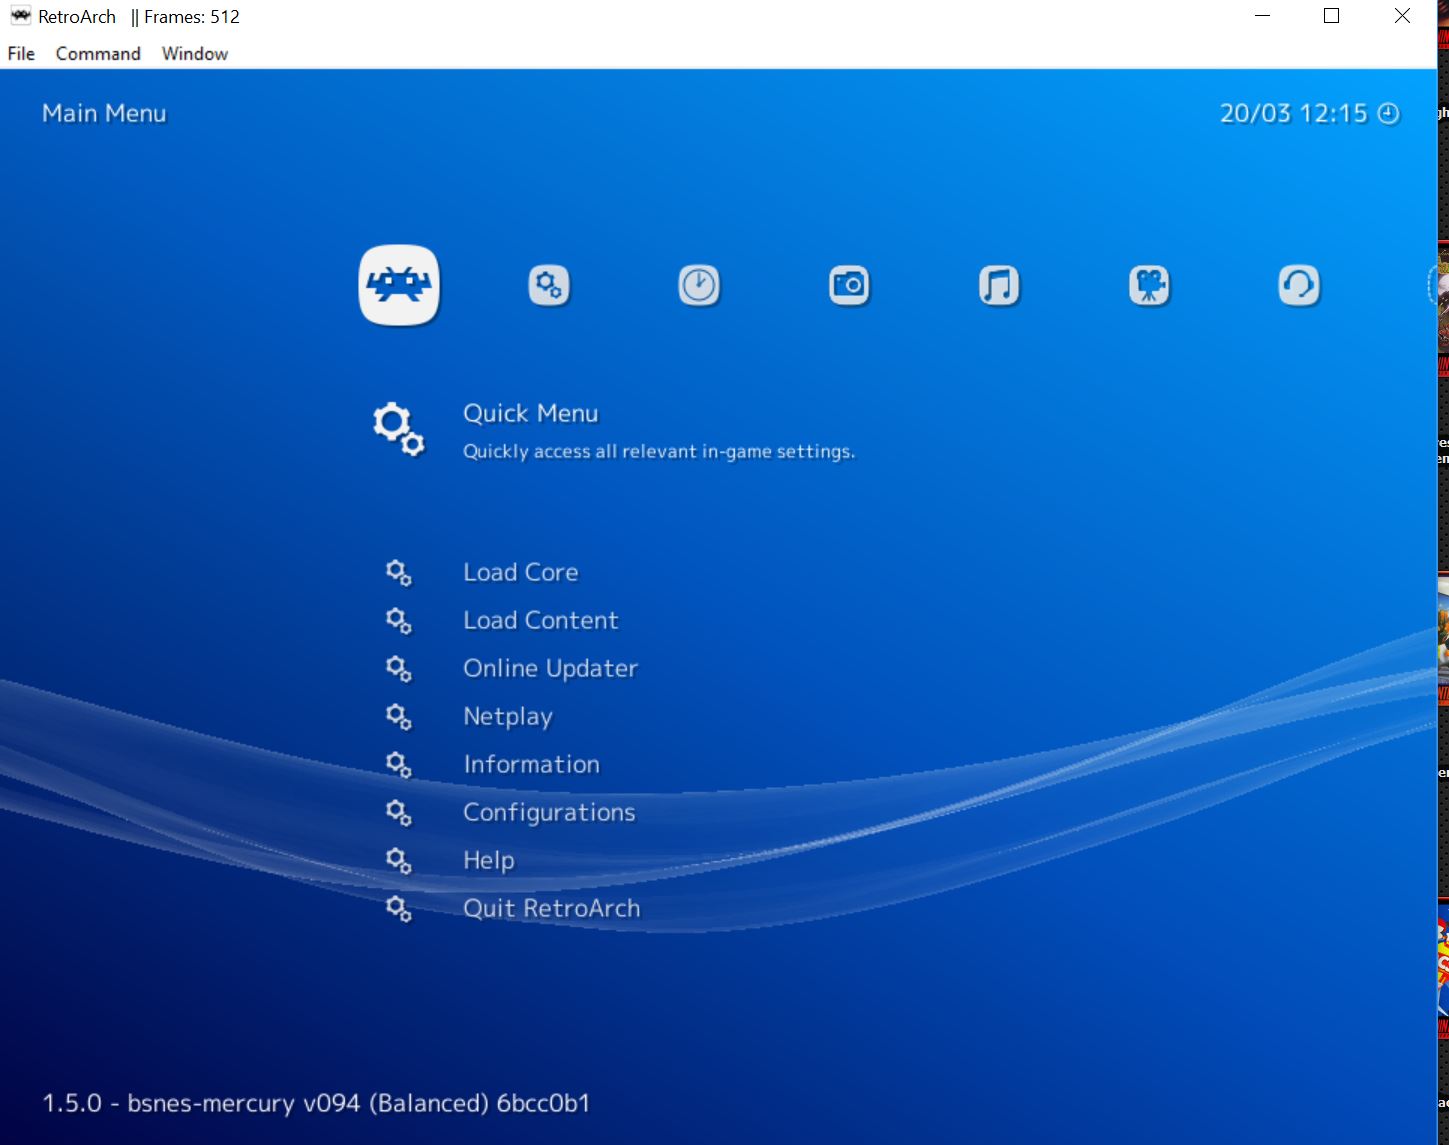Open the File menu
The height and width of the screenshot is (1145, 1449).
pyautogui.click(x=21, y=53)
